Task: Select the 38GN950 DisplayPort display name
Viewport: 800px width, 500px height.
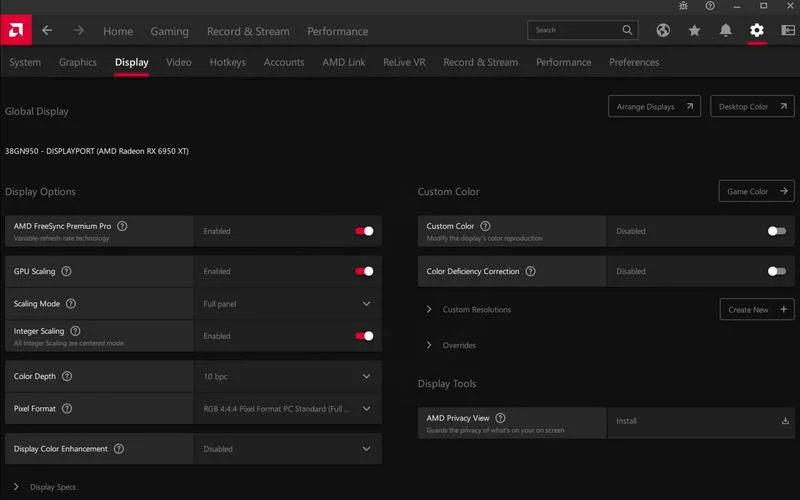Action: click(x=97, y=151)
